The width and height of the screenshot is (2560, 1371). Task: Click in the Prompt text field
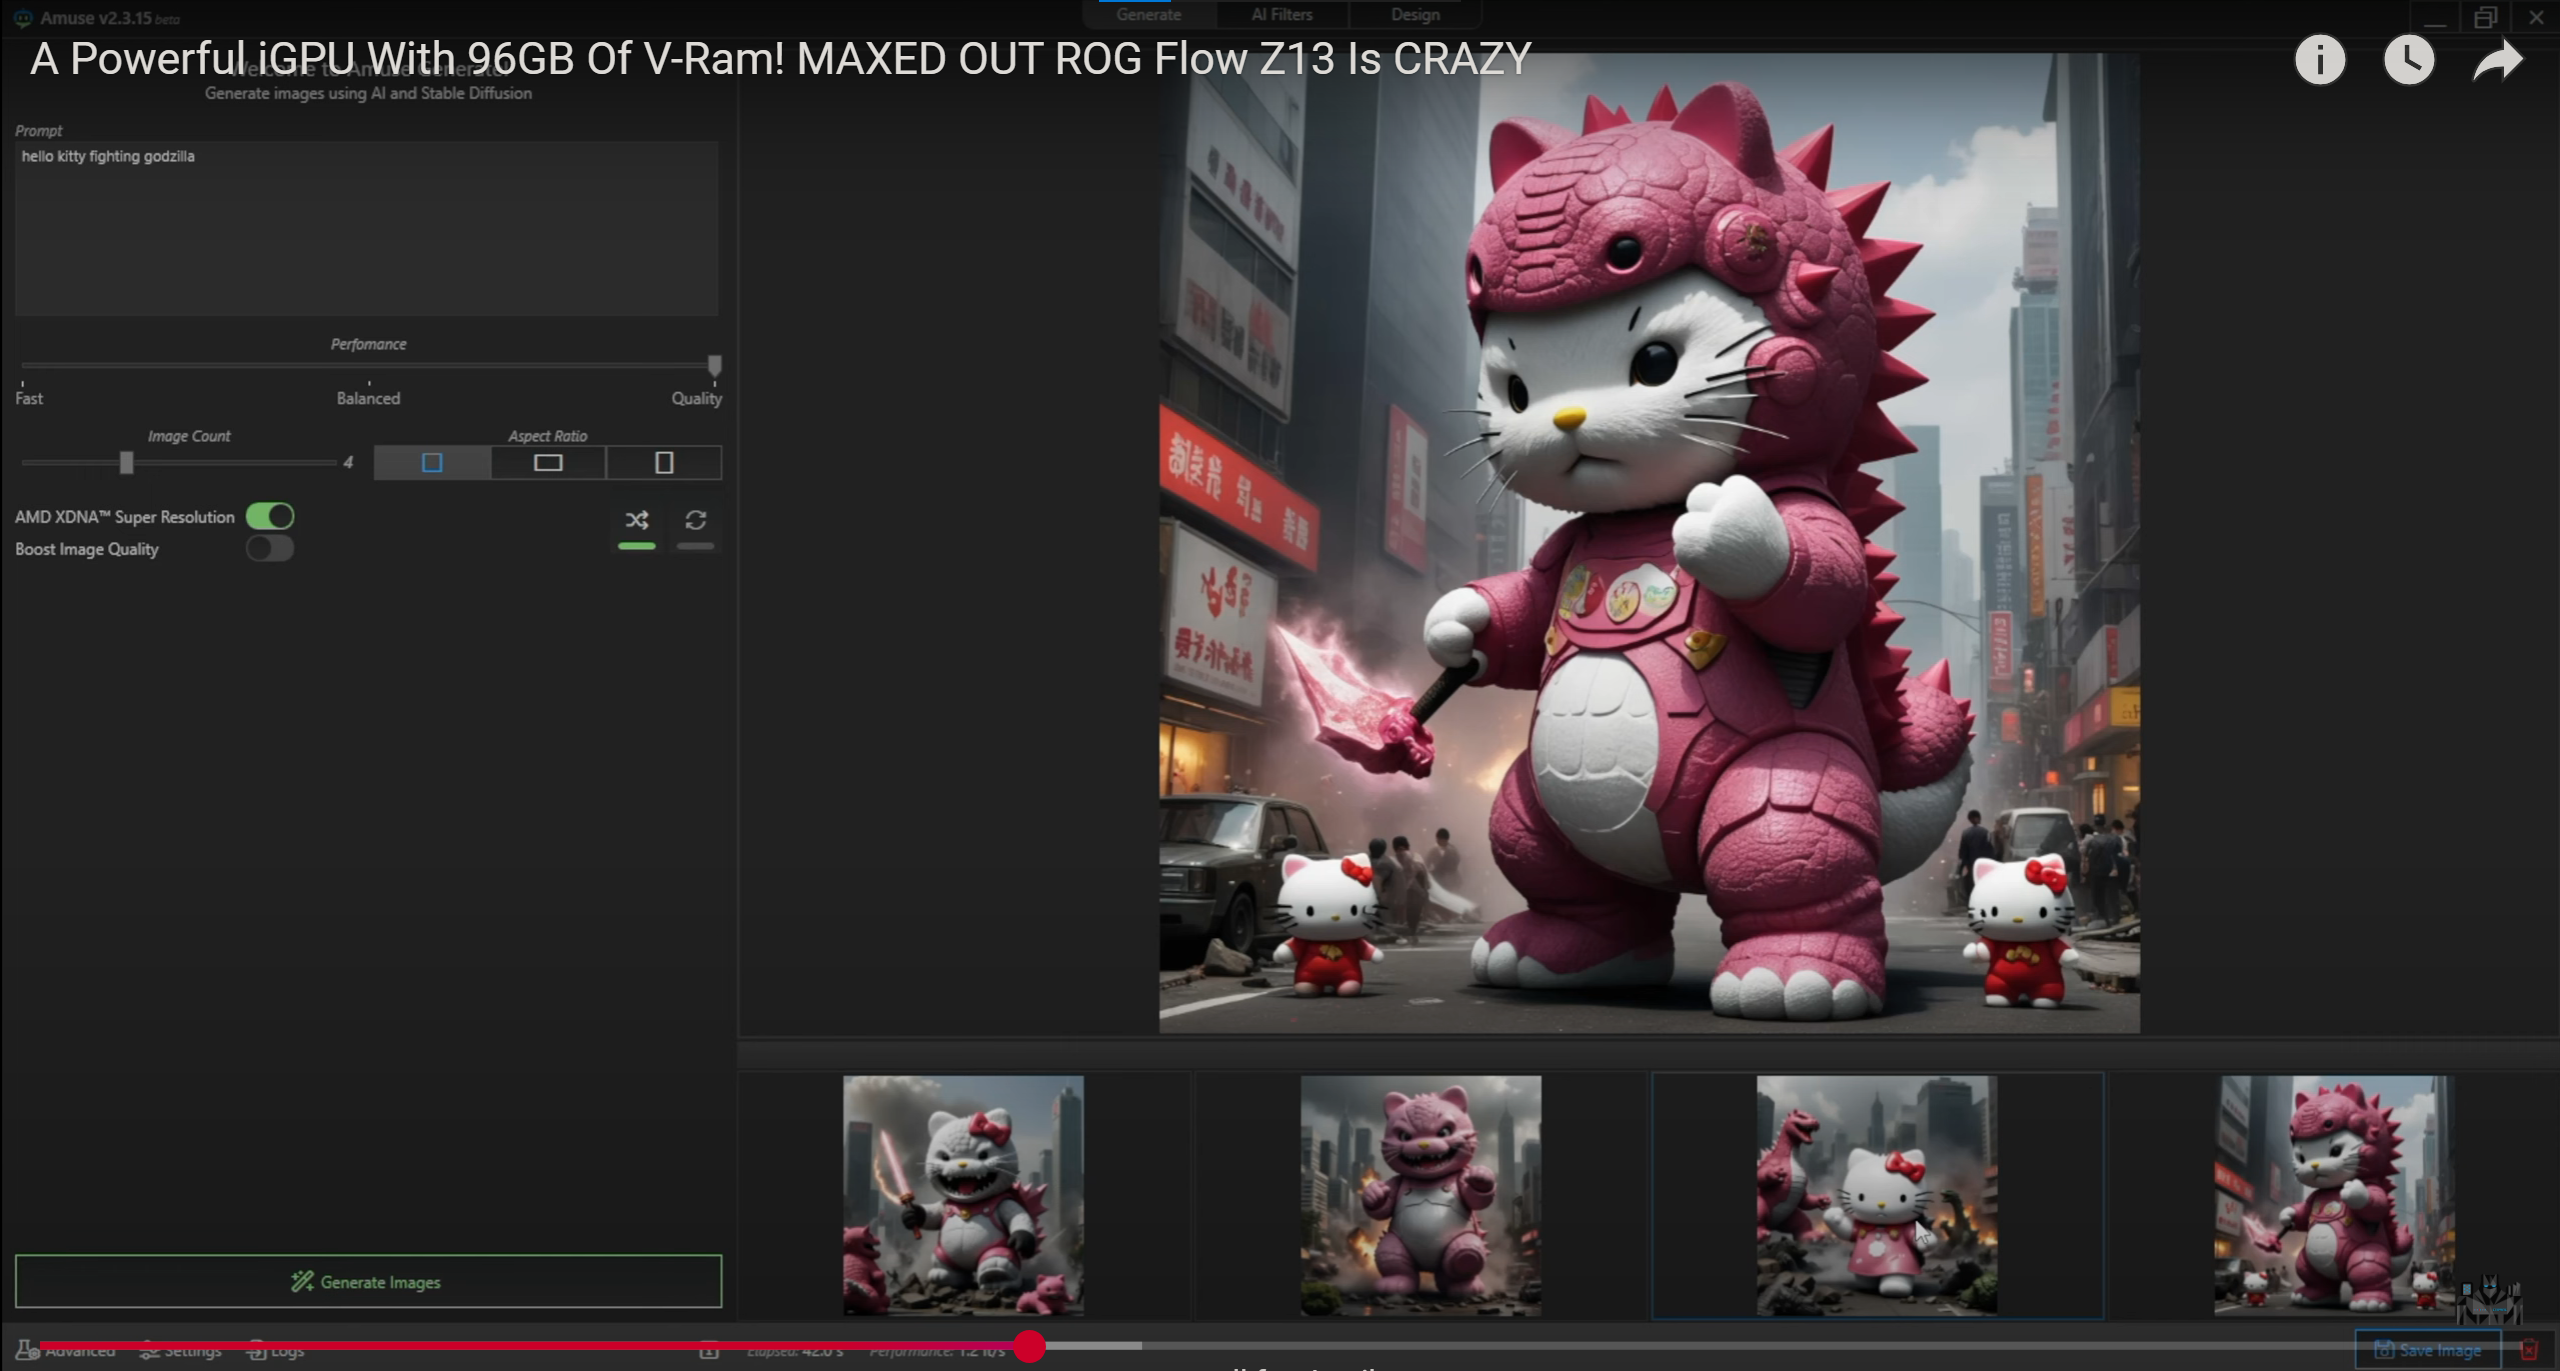[x=366, y=228]
